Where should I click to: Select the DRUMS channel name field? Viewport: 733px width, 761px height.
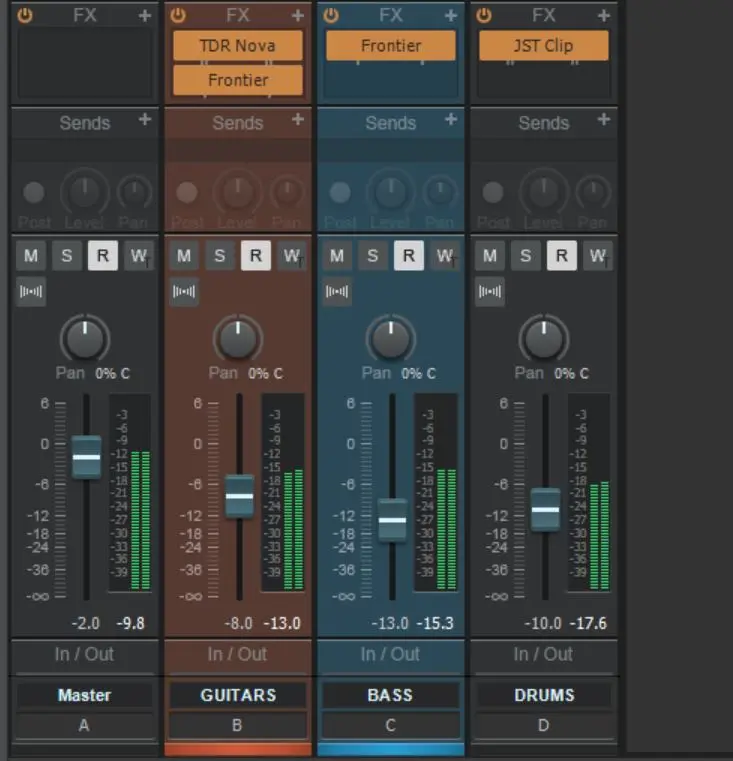[x=543, y=695]
